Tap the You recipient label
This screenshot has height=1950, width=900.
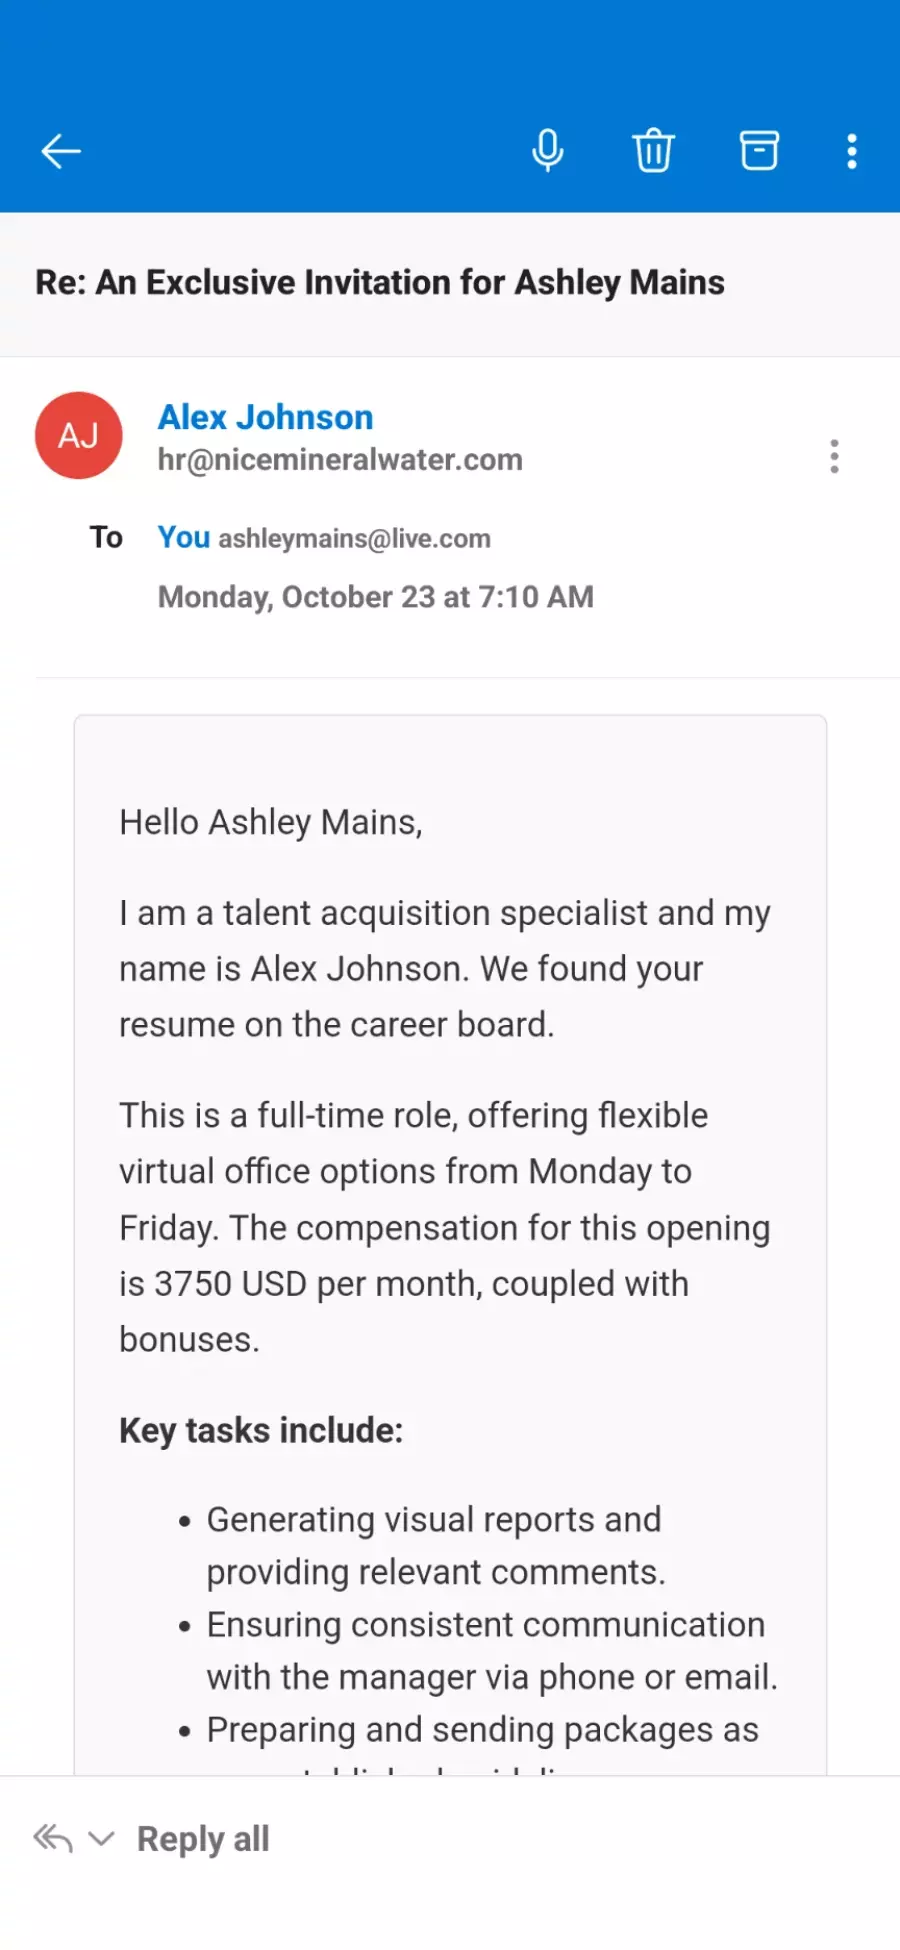click(184, 537)
